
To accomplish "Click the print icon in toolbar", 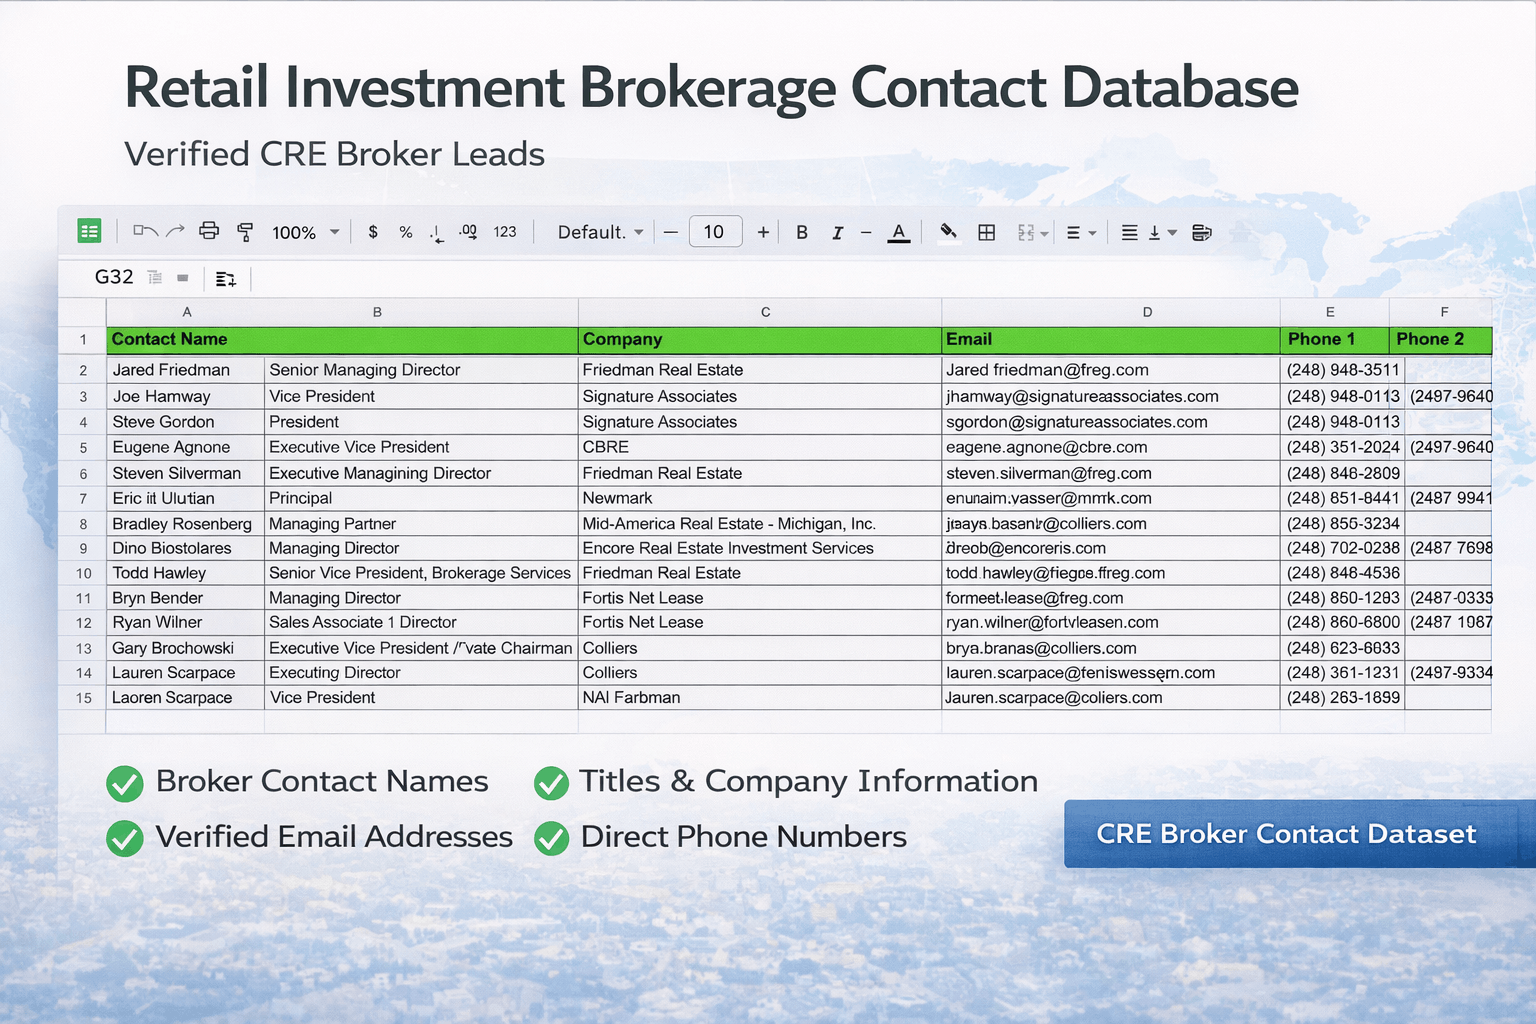I will [209, 231].
